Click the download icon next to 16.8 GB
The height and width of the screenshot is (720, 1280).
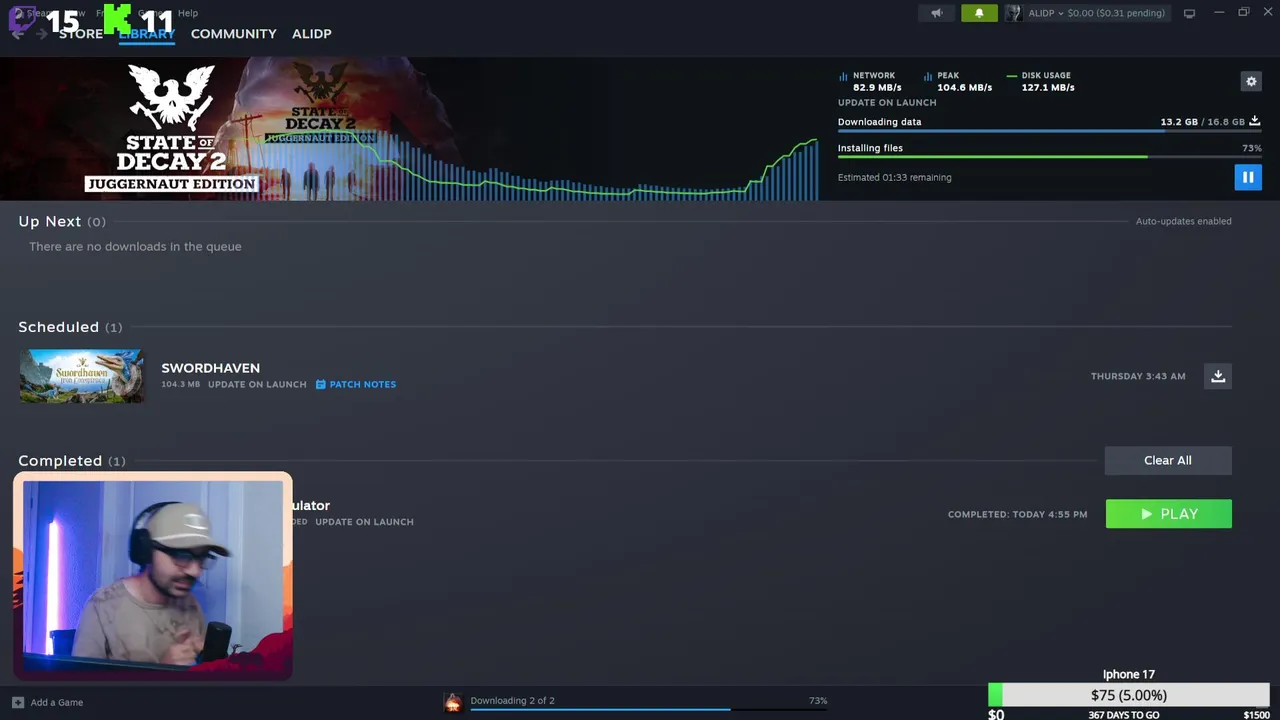tap(1254, 122)
